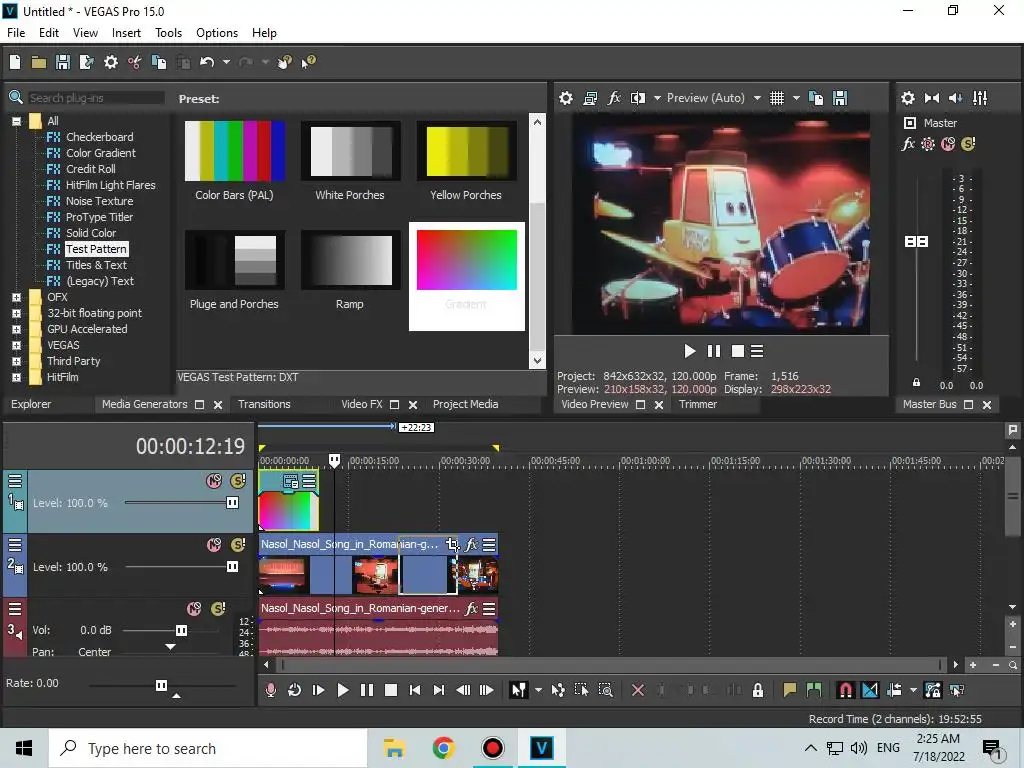The image size is (1024, 768).
Task: Open the Options menu
Action: tap(217, 33)
